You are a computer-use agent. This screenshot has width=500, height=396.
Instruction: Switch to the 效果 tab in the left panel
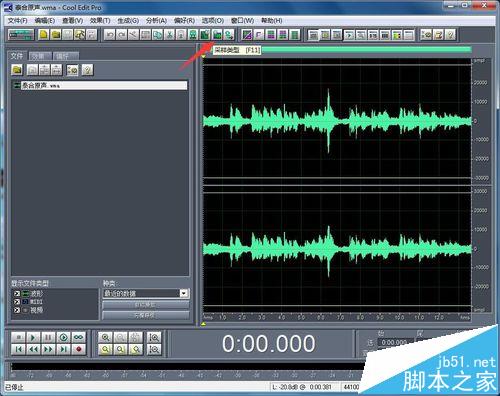pyautogui.click(x=39, y=56)
